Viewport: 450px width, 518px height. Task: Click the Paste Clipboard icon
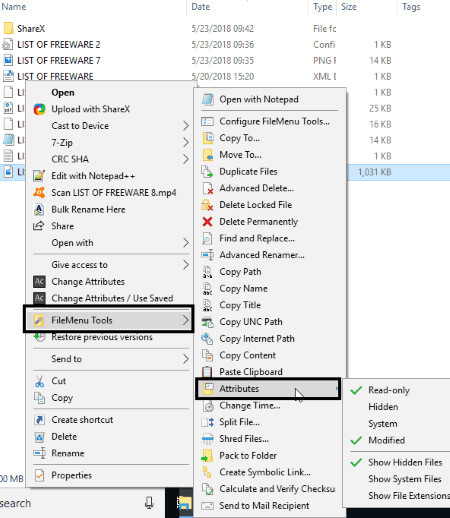click(x=207, y=371)
